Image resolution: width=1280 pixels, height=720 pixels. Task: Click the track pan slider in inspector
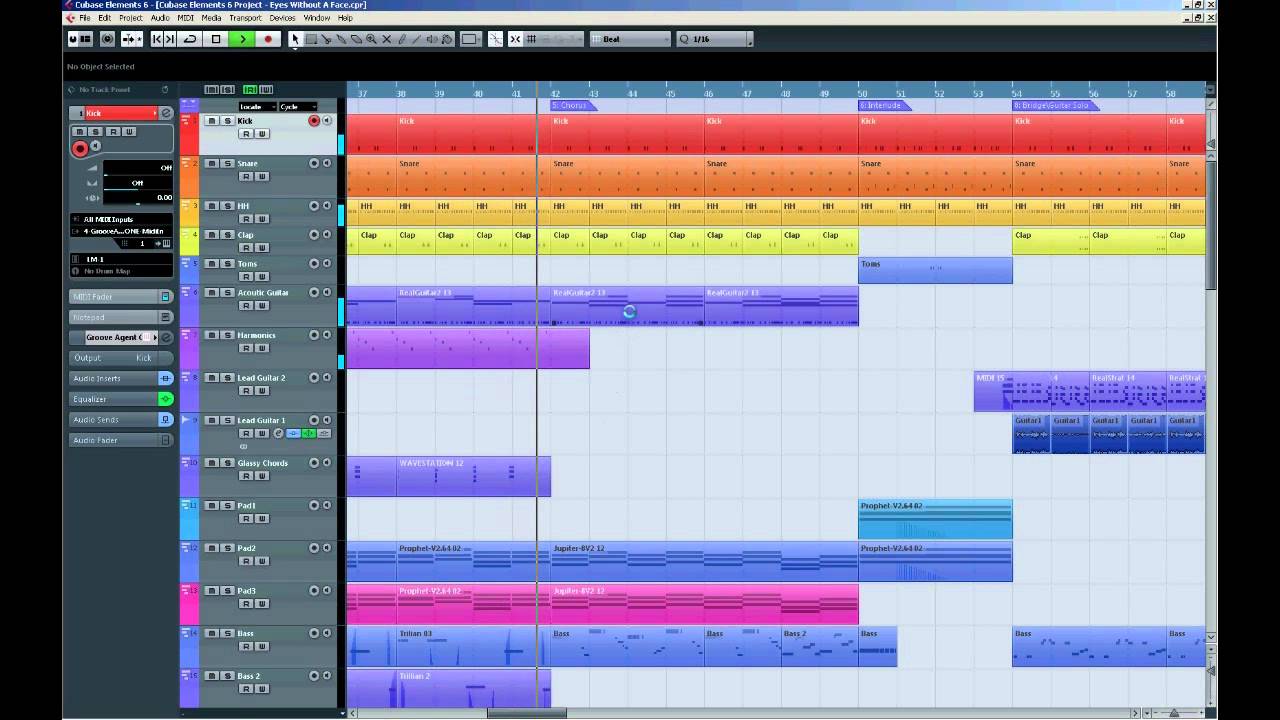click(138, 183)
